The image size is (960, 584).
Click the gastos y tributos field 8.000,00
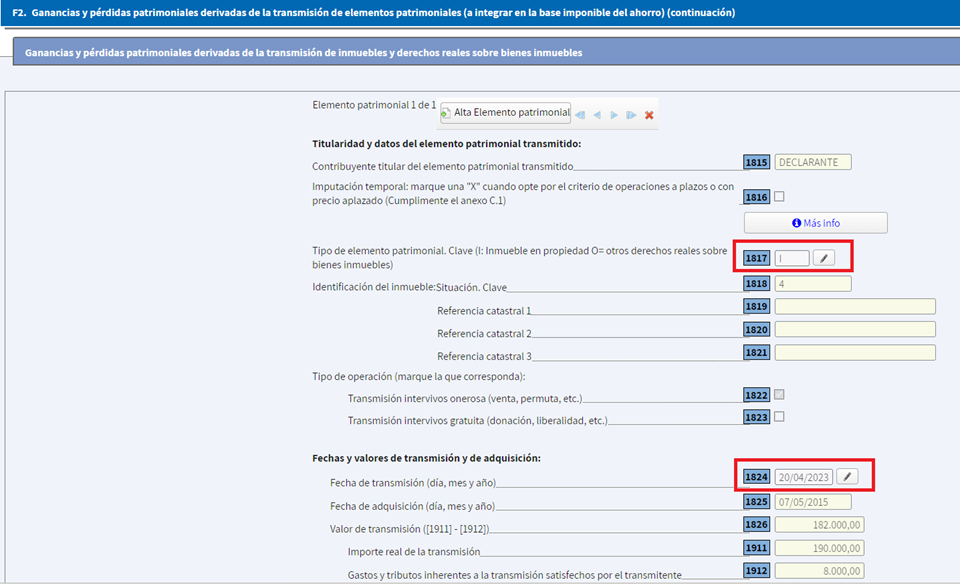(819, 572)
